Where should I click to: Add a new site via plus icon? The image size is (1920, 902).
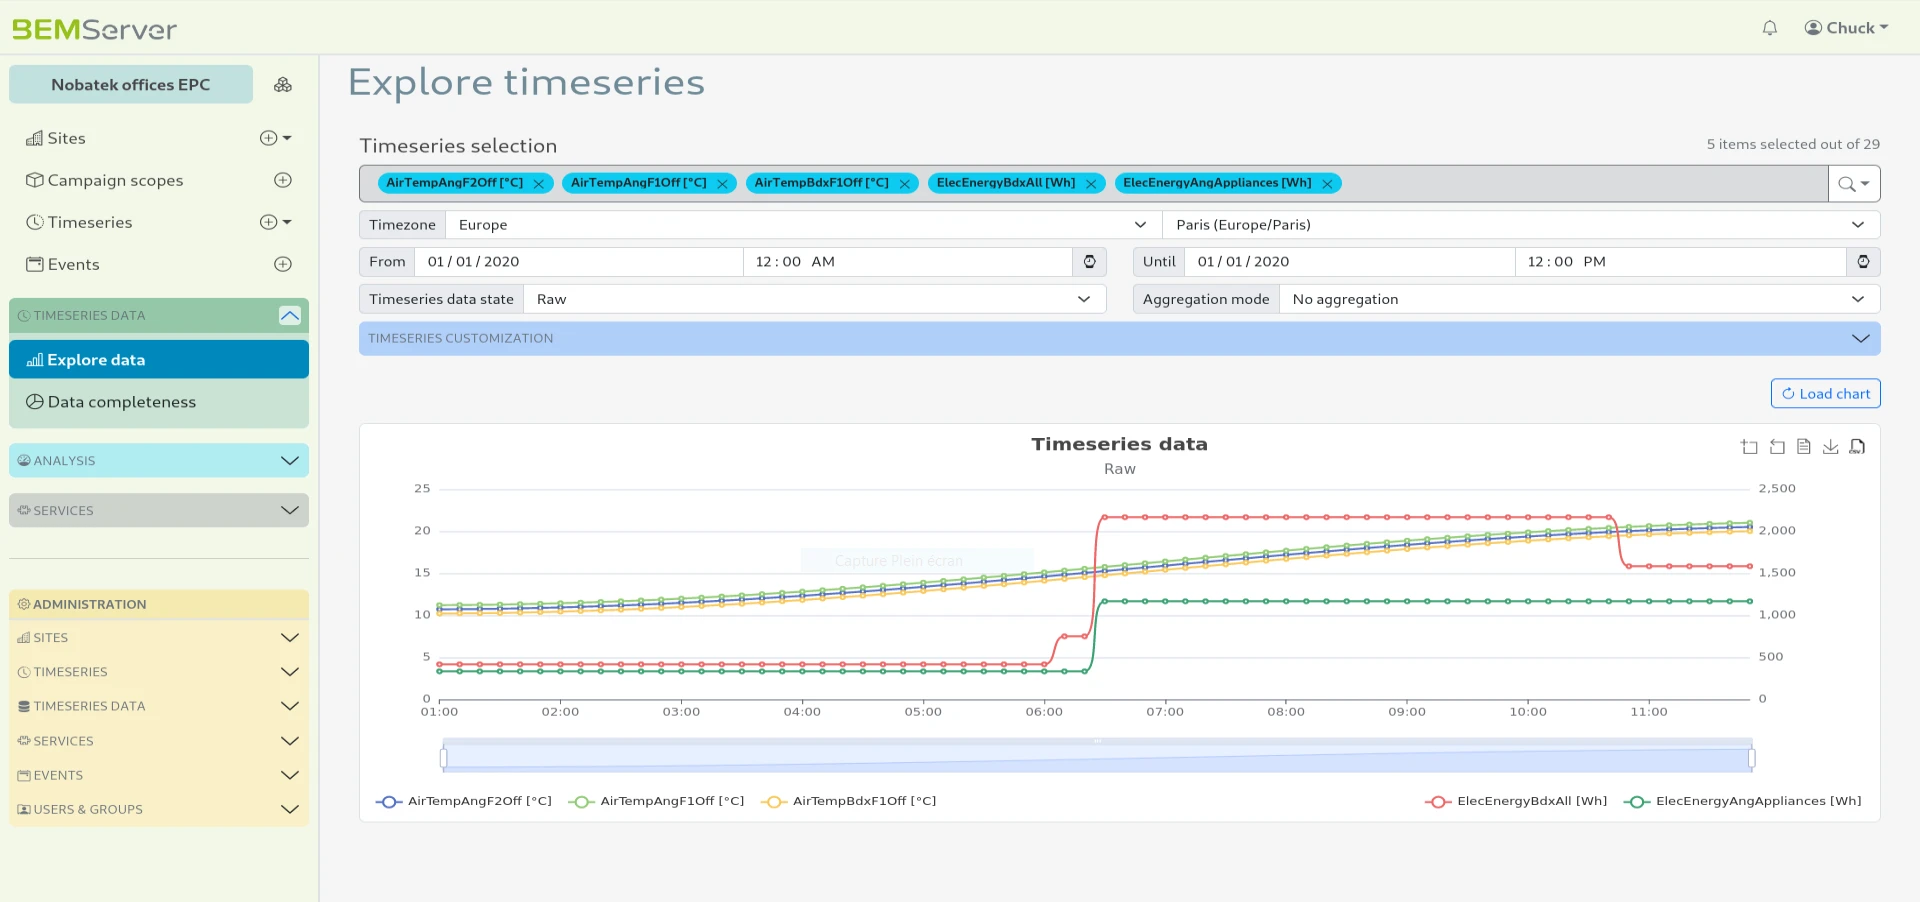click(268, 138)
